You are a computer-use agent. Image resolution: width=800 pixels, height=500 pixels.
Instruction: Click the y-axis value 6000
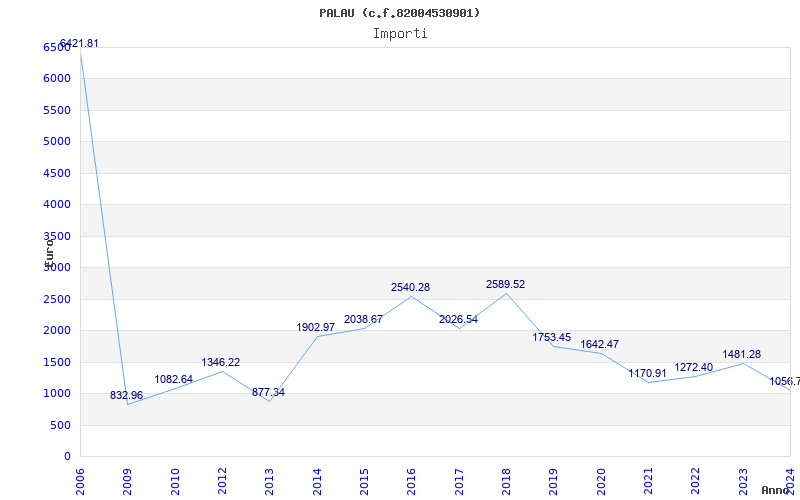[57, 79]
